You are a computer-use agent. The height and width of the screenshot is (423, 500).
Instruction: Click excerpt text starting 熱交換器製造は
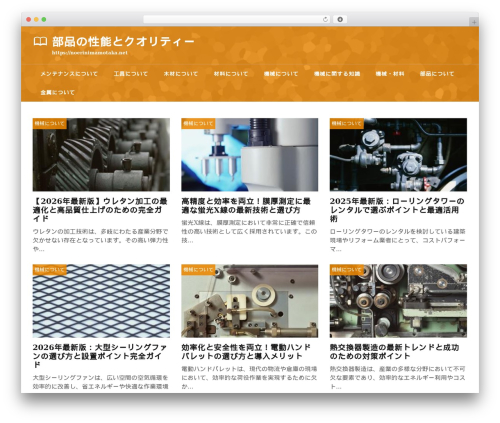point(397,378)
